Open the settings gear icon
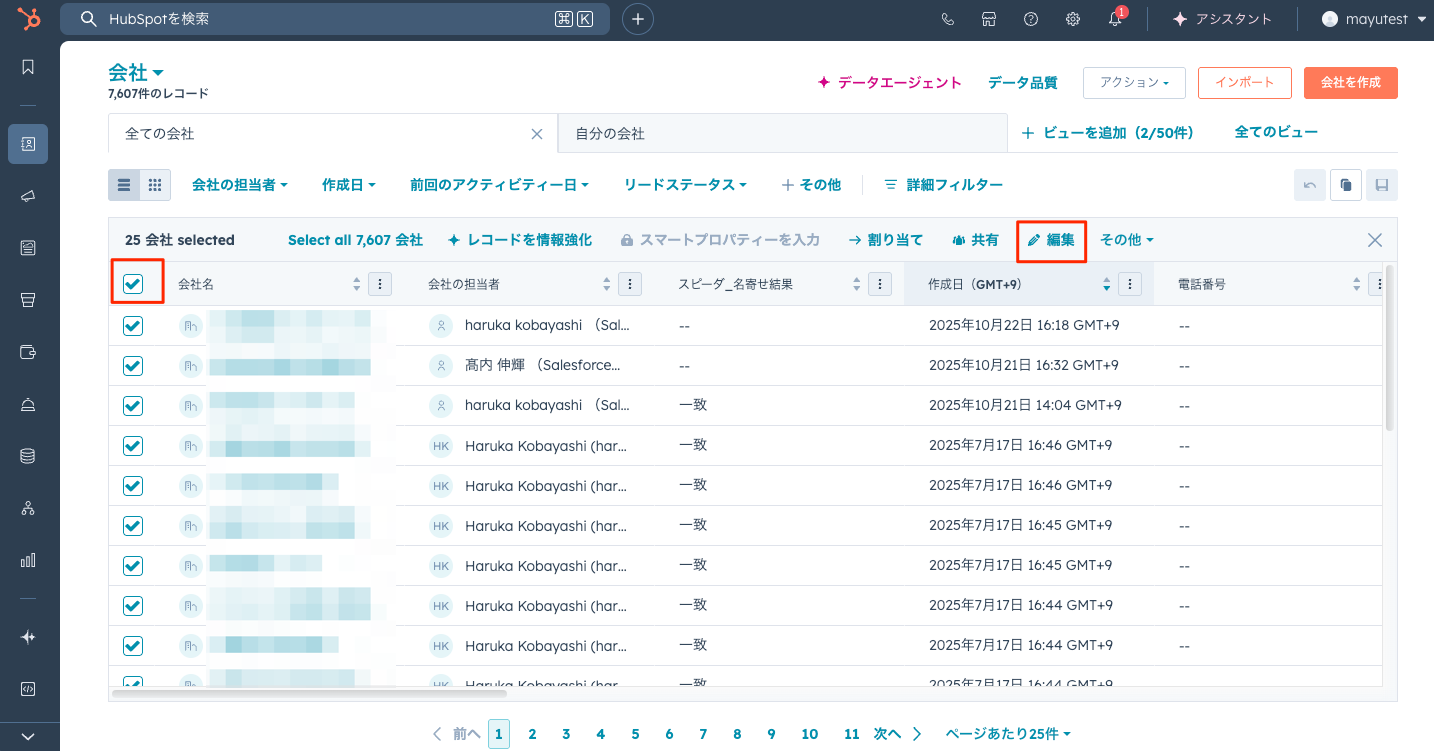This screenshot has width=1434, height=751. [x=1073, y=19]
